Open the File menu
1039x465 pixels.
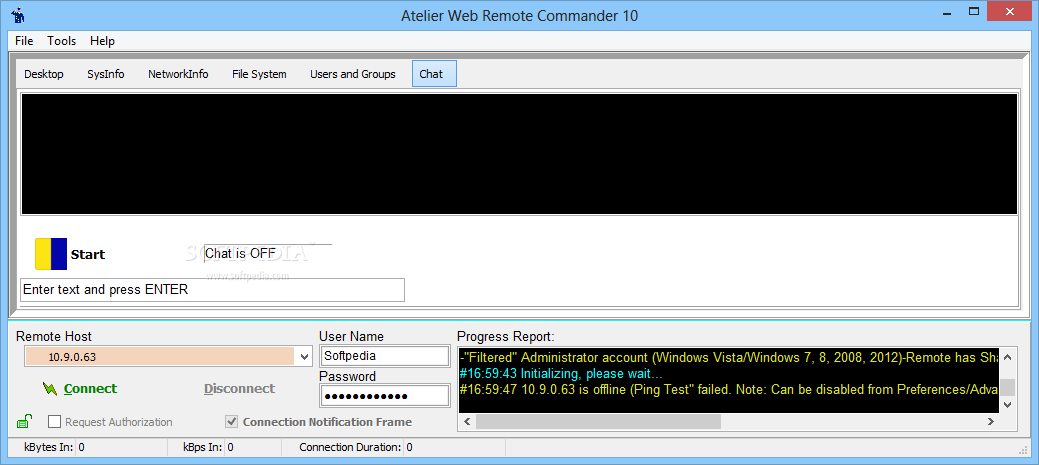(24, 41)
